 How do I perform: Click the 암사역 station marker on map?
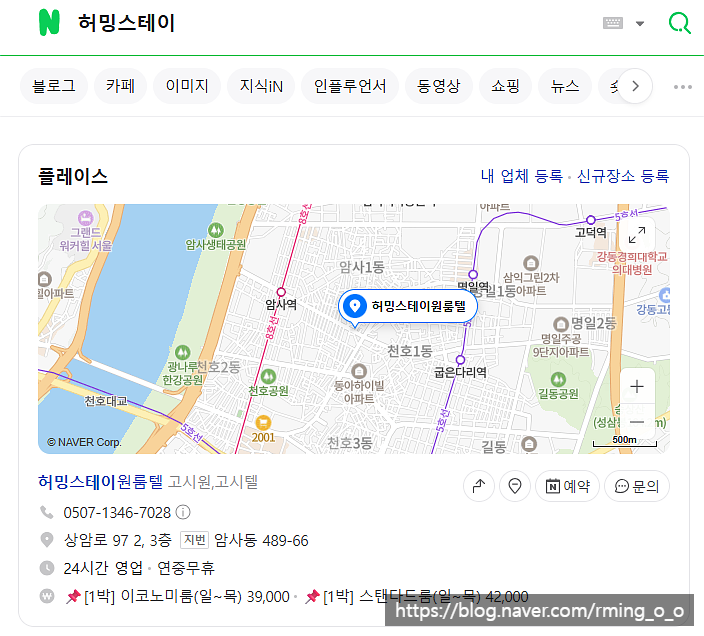[x=281, y=292]
